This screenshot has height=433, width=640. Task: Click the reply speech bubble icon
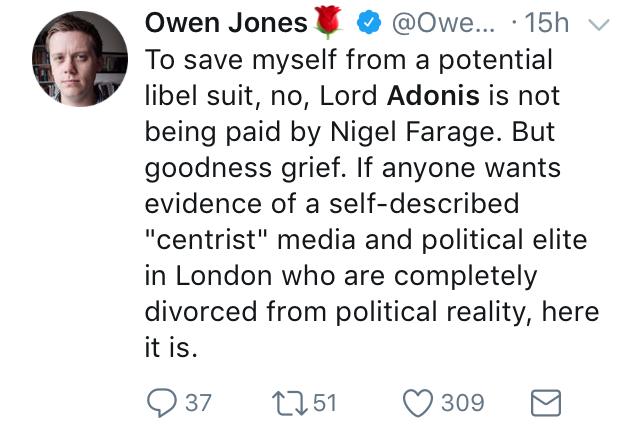click(162, 402)
